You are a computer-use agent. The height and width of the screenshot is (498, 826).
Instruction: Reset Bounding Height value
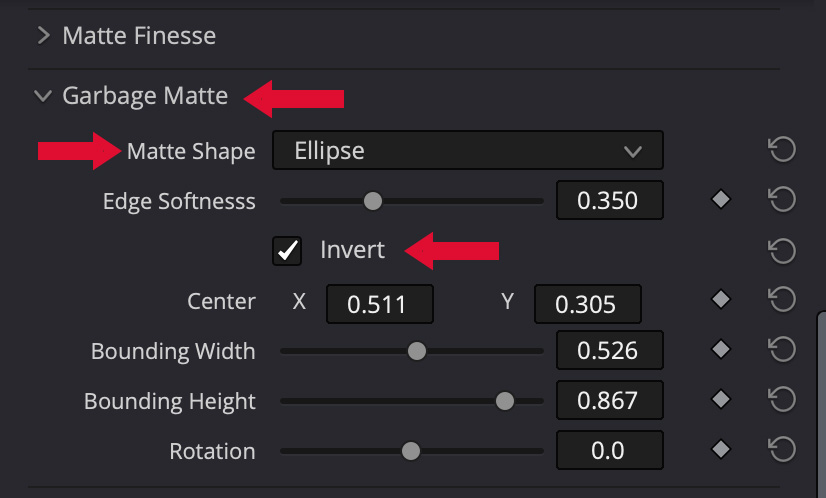coord(782,400)
